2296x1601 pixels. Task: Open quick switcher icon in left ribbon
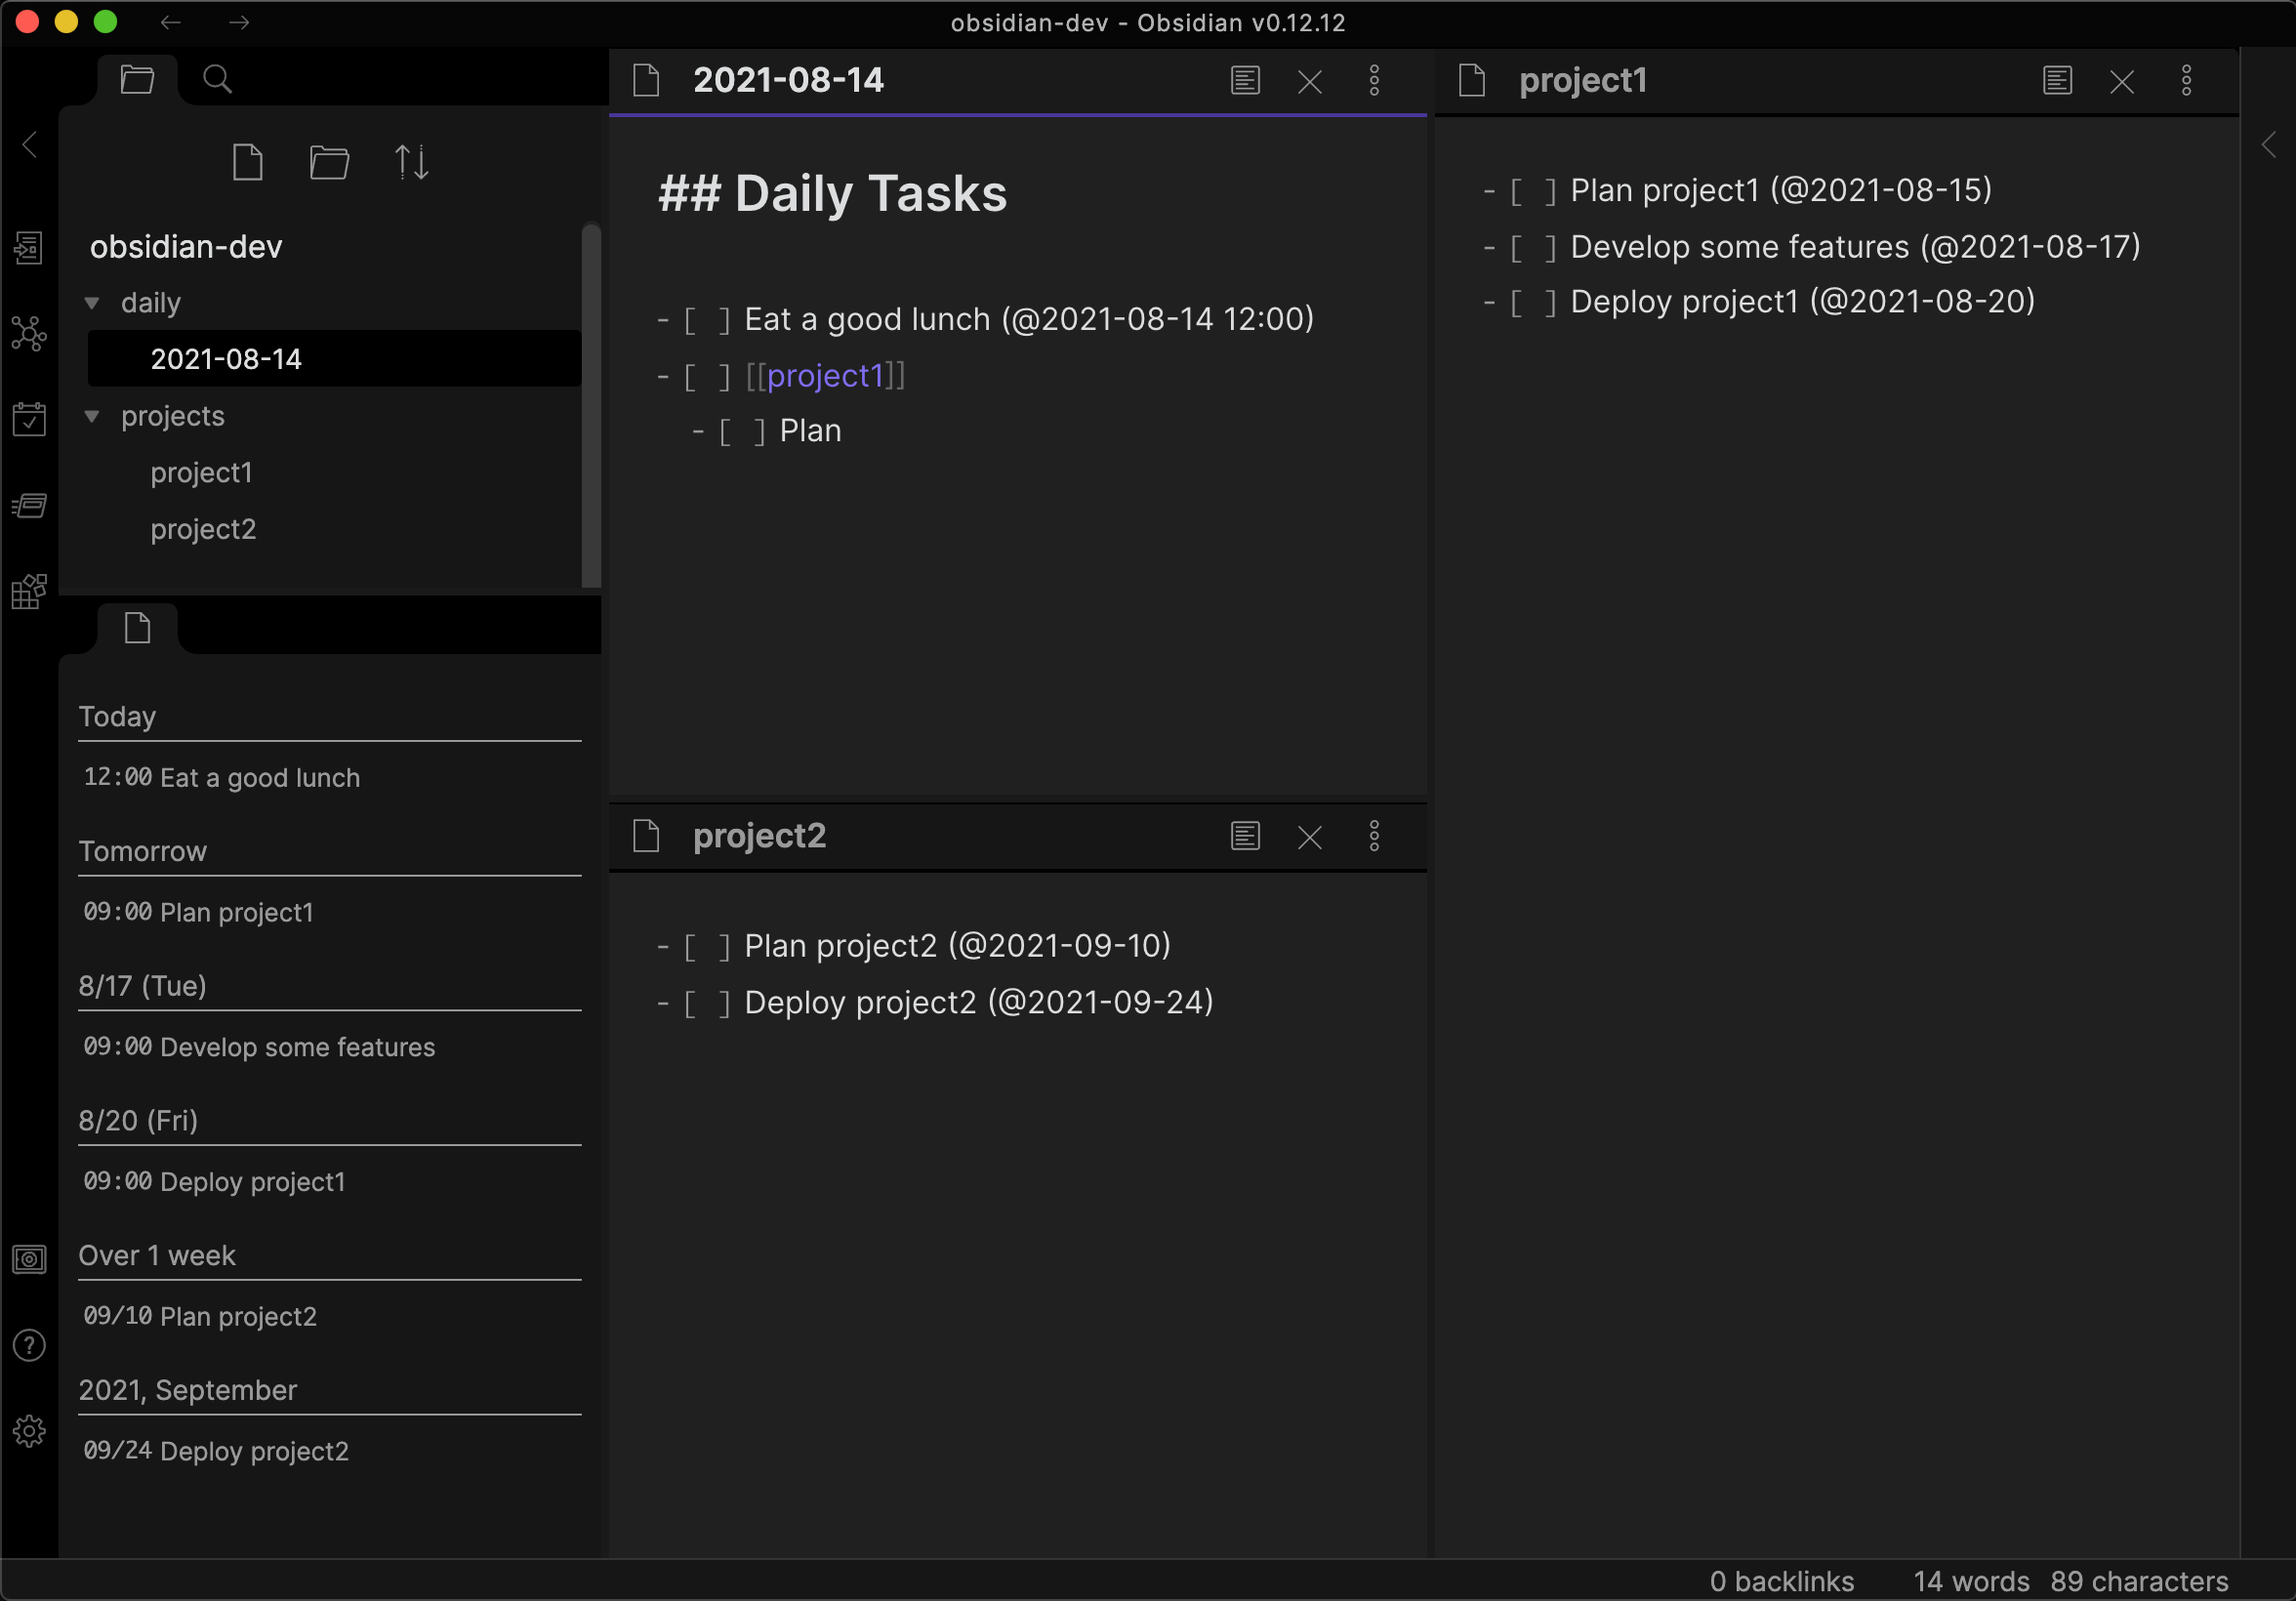(x=29, y=247)
